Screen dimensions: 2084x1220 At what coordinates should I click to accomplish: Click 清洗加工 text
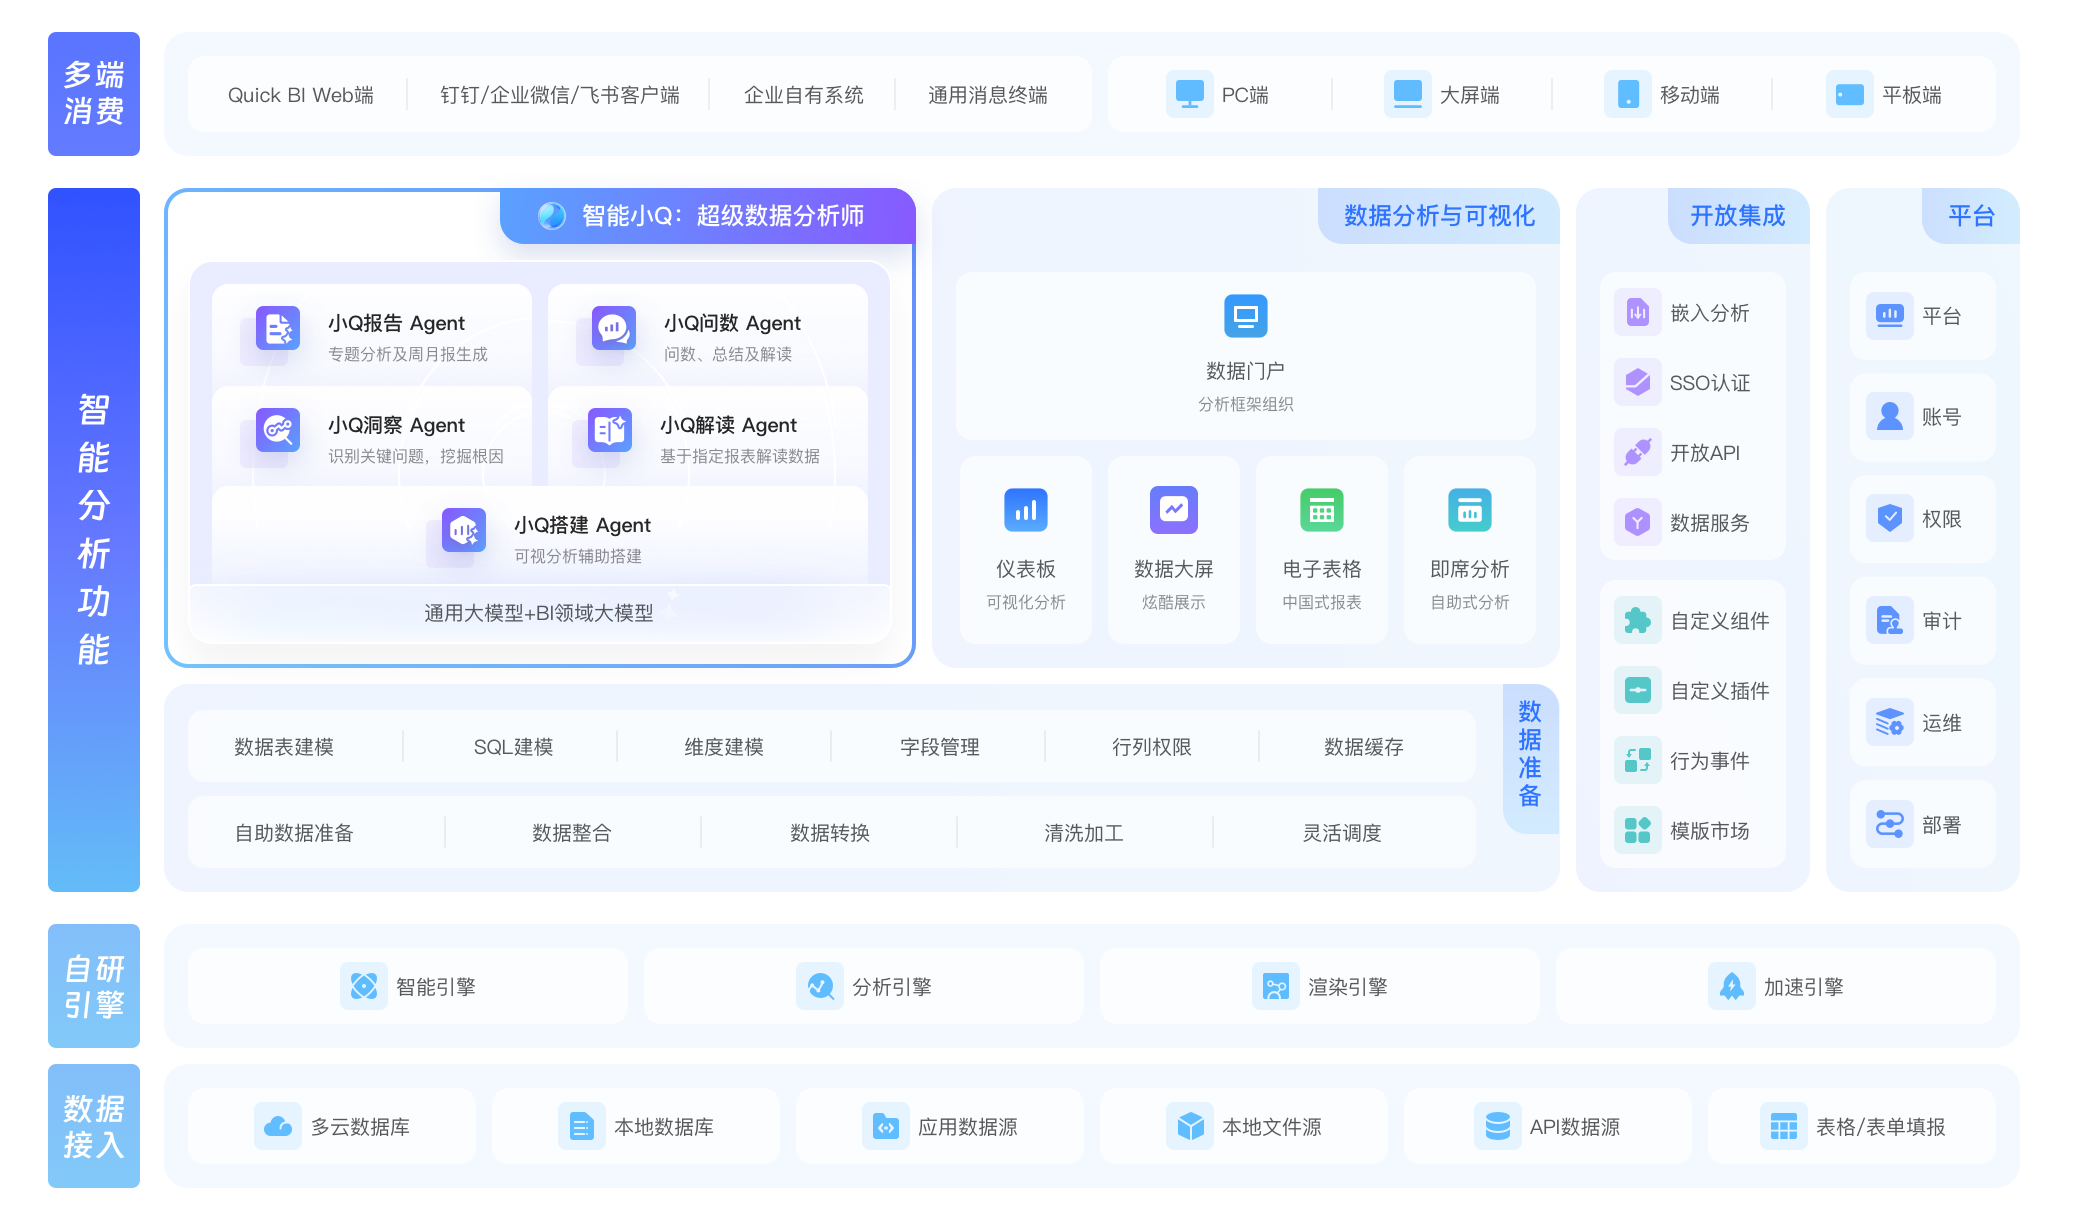coord(1084,833)
